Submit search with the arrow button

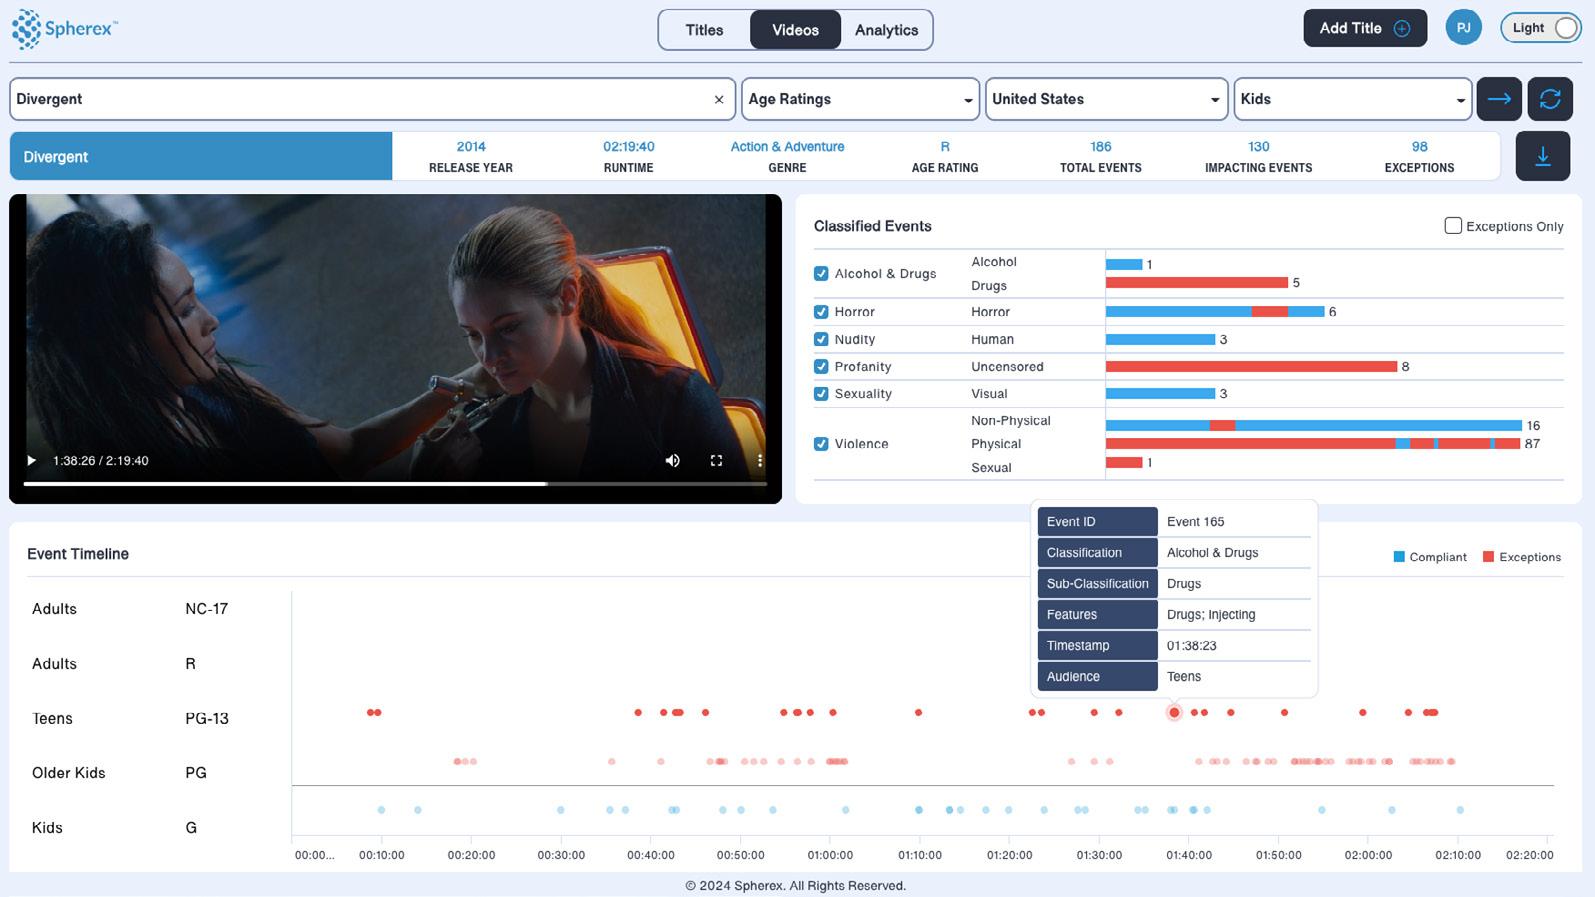click(x=1499, y=99)
